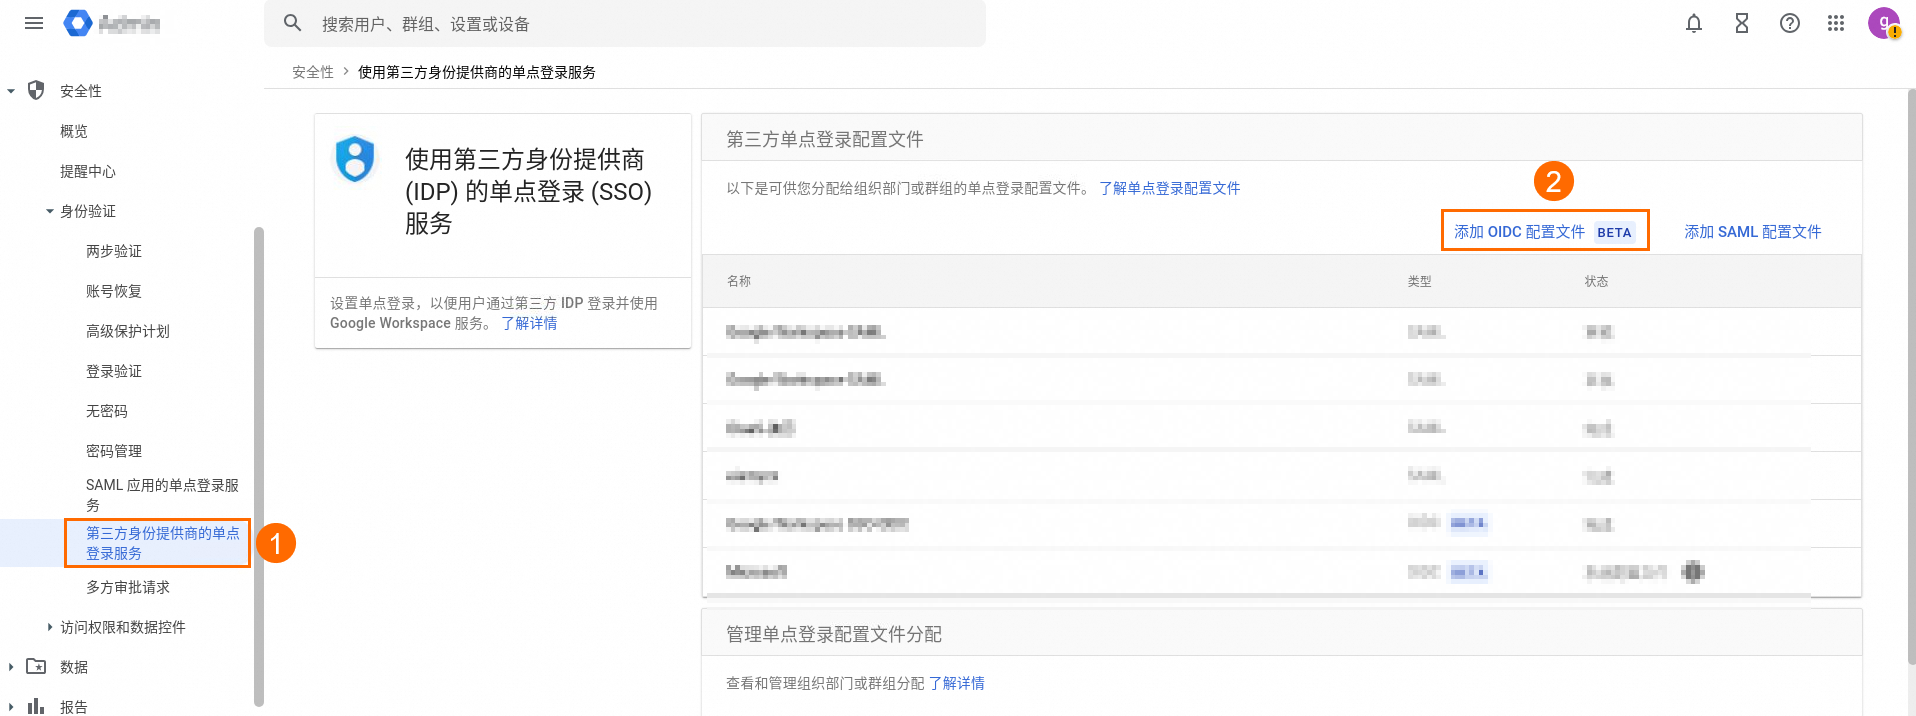
Task: Click 了解详情 link in IDP card
Action: [529, 323]
